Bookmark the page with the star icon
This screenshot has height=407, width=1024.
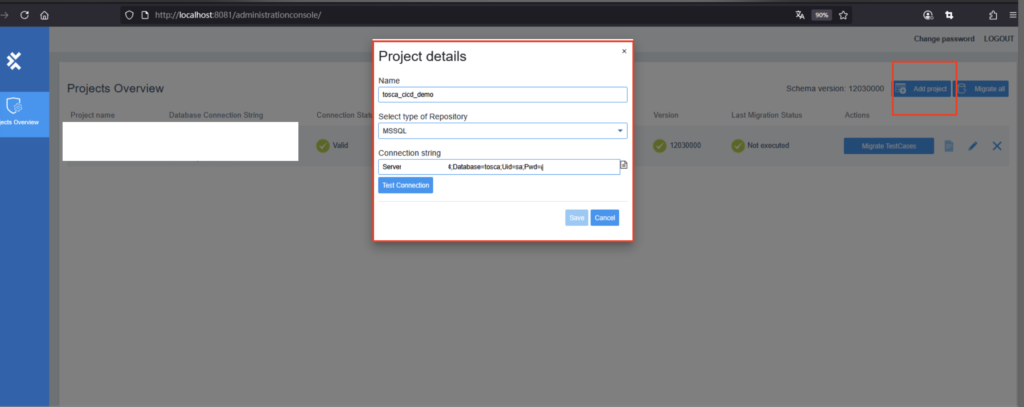(843, 15)
